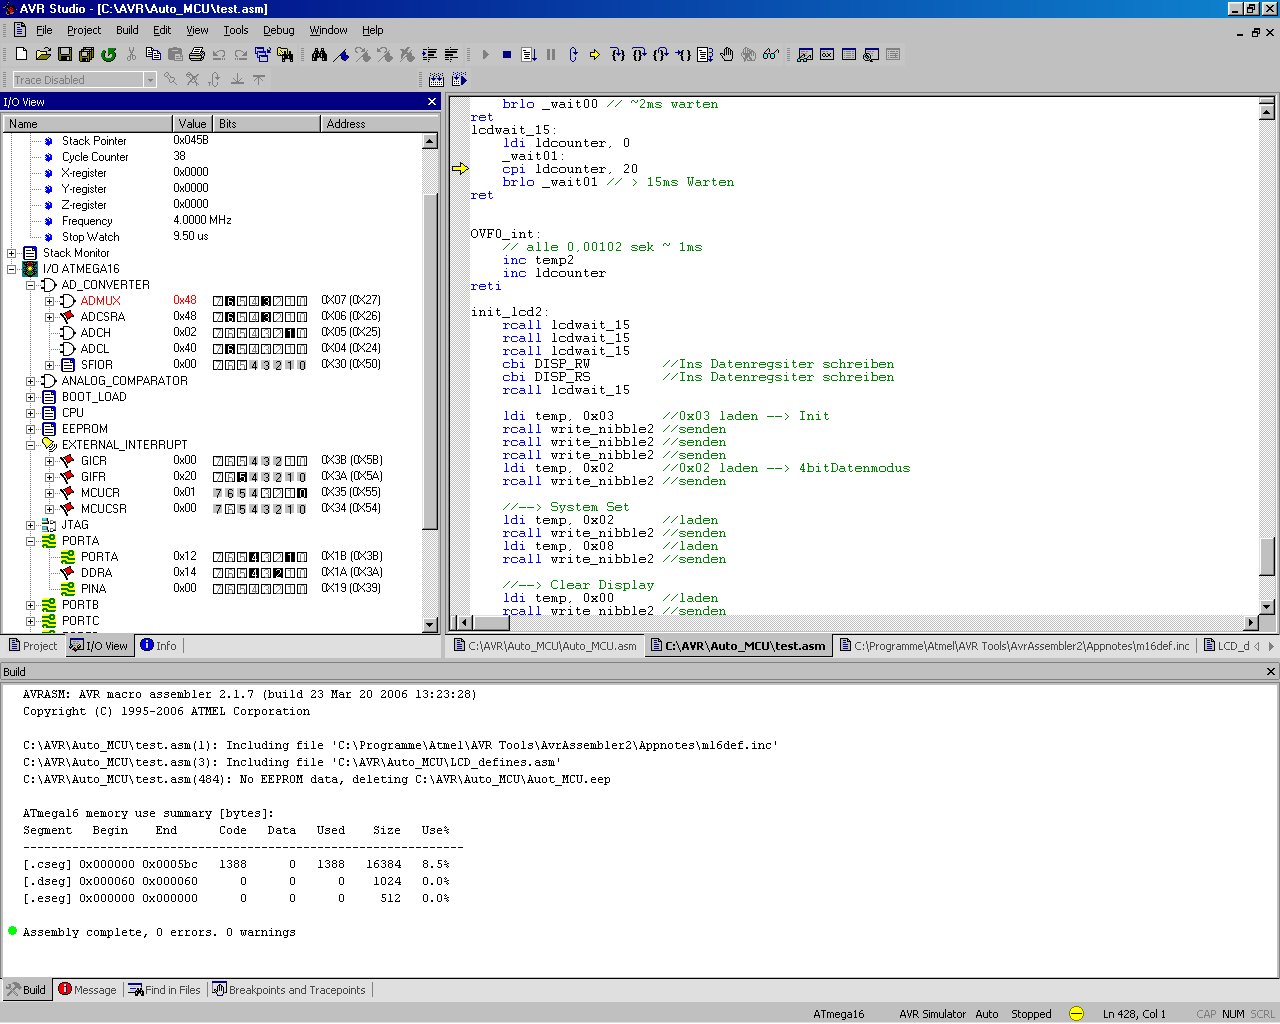1280x1024 pixels.
Task: Click the green reload icon in toolbar
Action: tap(109, 54)
